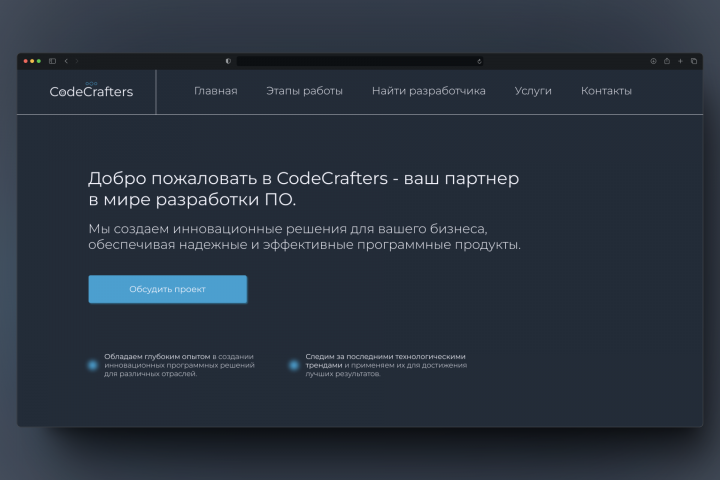This screenshot has height=480, width=720.
Task: Go back with the browser back arrow
Action: point(66,61)
